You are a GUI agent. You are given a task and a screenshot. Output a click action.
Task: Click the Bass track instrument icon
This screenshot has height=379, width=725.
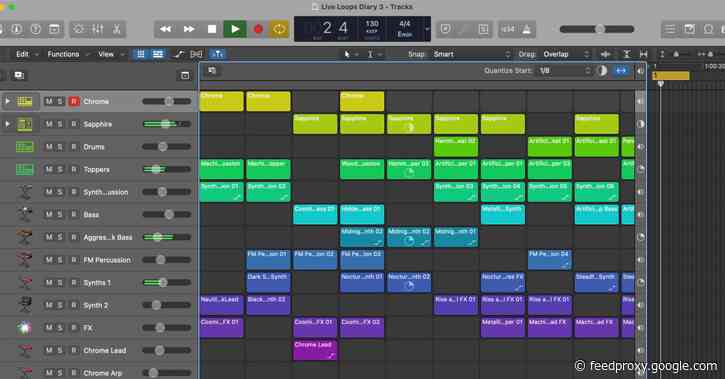tap(25, 214)
